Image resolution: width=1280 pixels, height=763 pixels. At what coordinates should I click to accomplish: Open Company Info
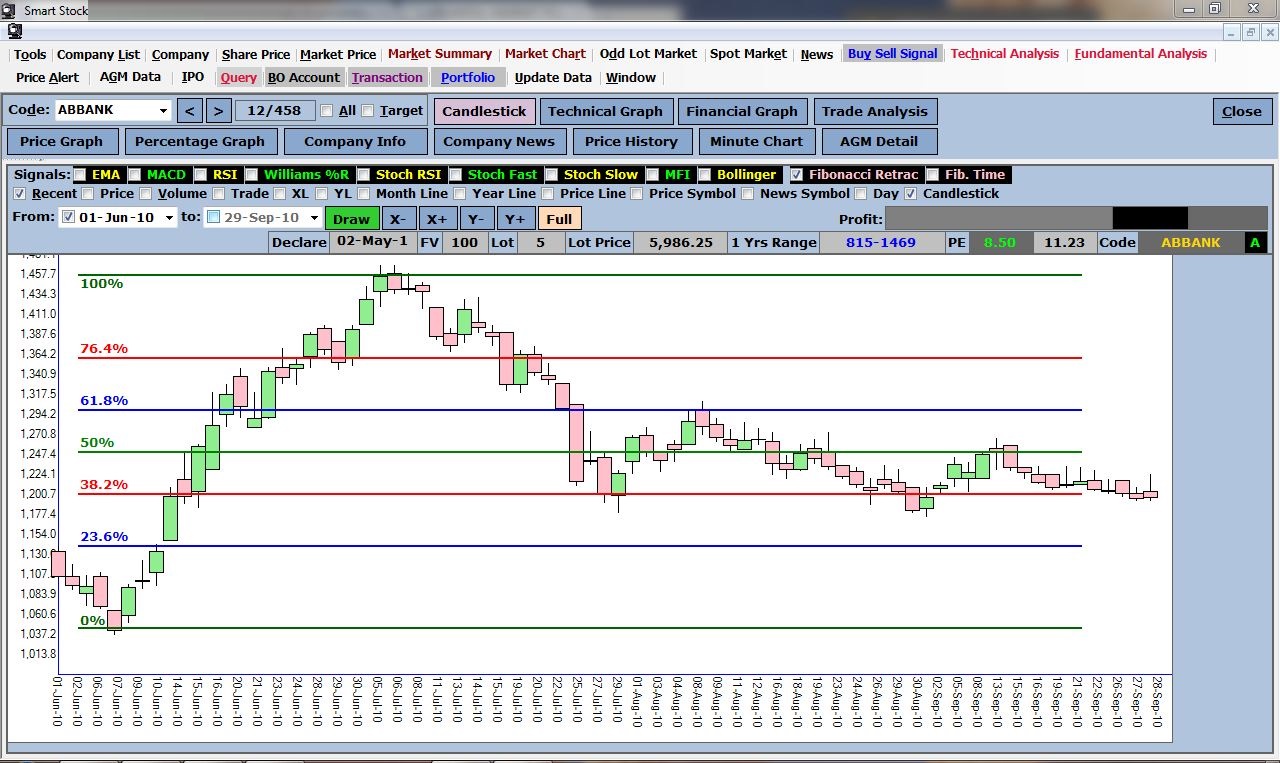[x=355, y=141]
